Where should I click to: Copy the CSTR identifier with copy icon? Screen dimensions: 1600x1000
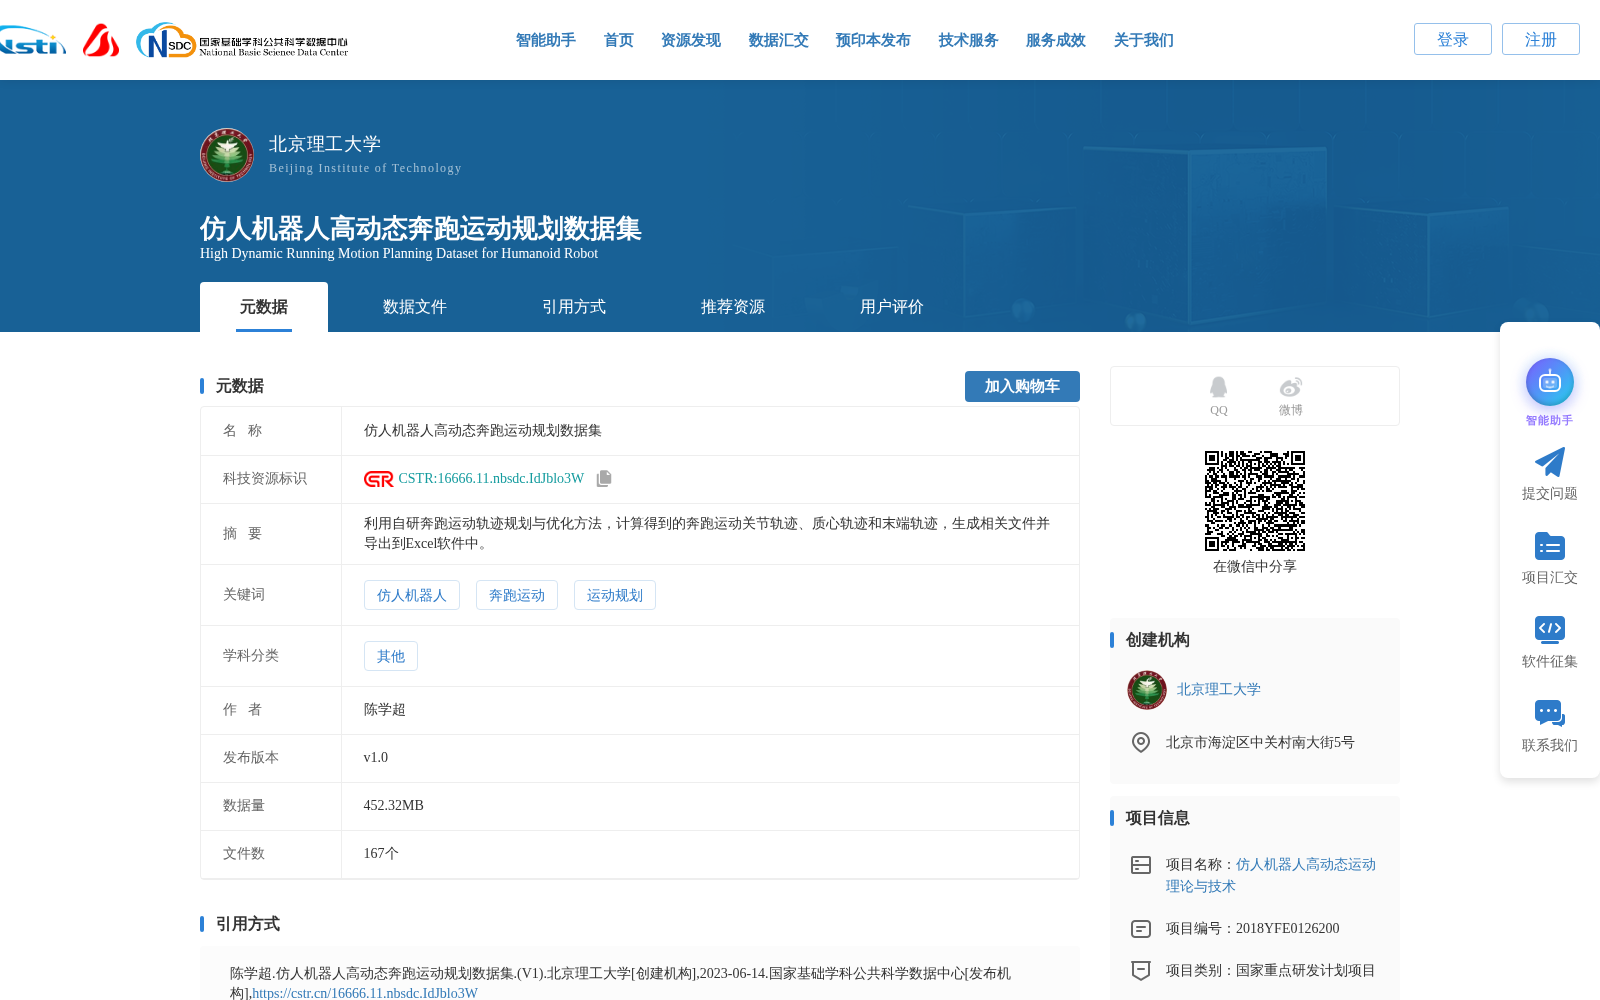click(604, 479)
